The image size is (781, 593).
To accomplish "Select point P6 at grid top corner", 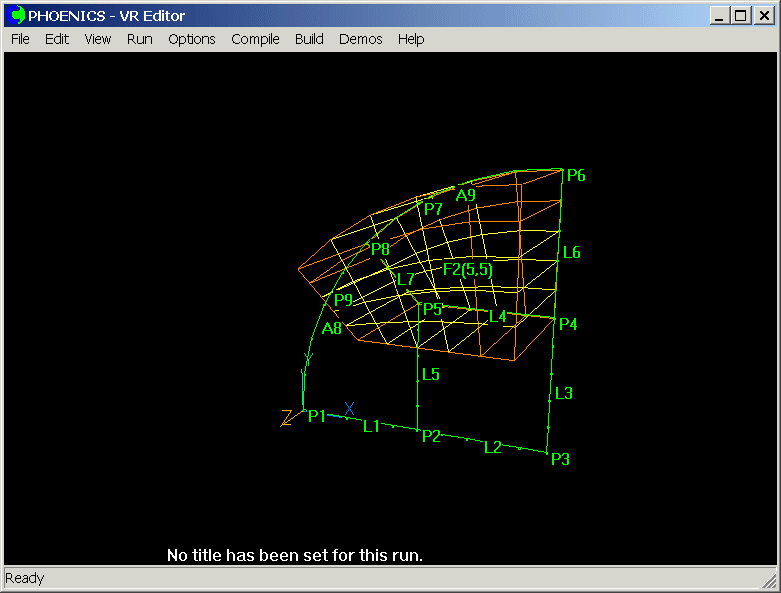I will pyautogui.click(x=575, y=176).
